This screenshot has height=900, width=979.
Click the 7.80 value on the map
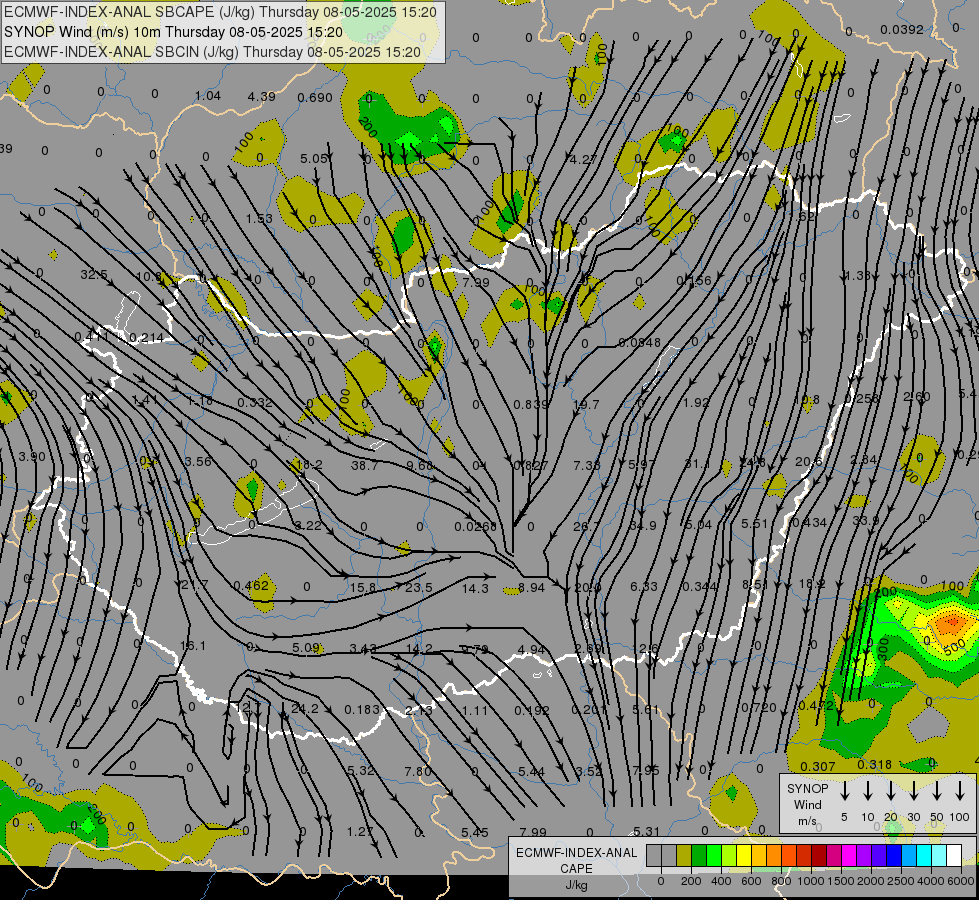pos(418,771)
